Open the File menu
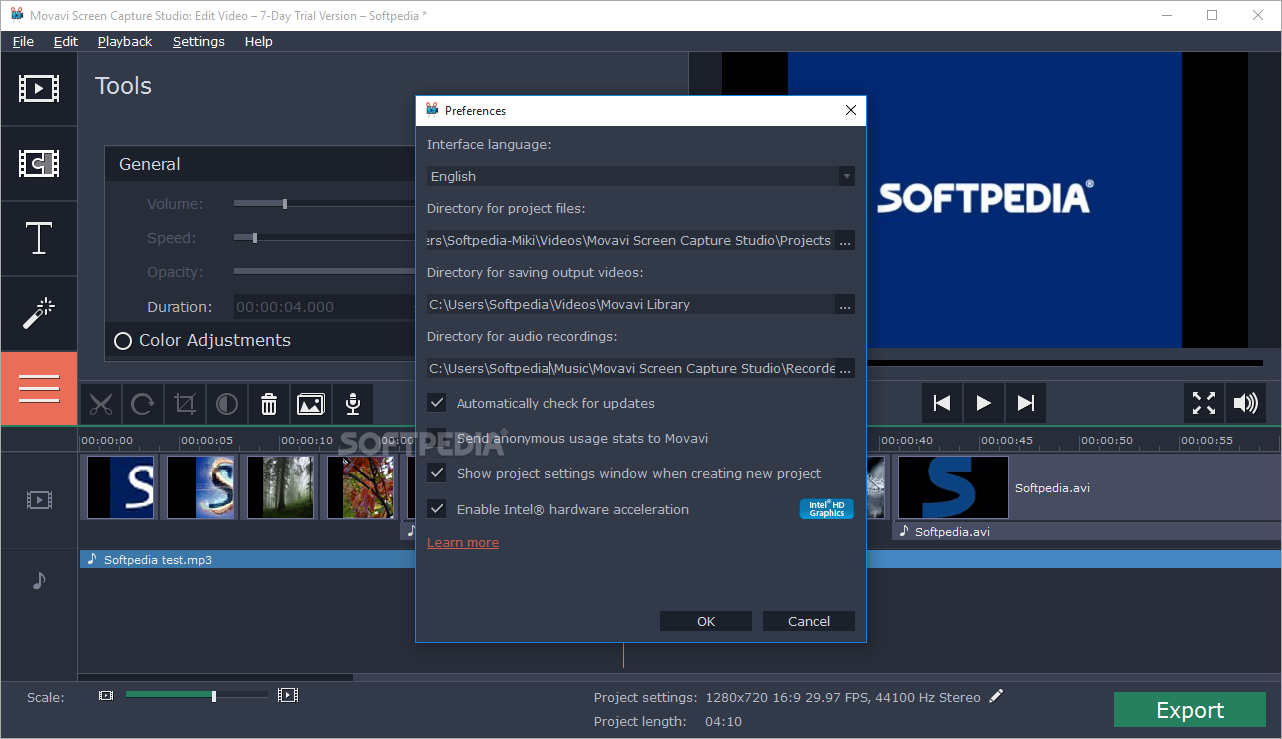Viewport: 1282px width, 739px height. (x=23, y=41)
